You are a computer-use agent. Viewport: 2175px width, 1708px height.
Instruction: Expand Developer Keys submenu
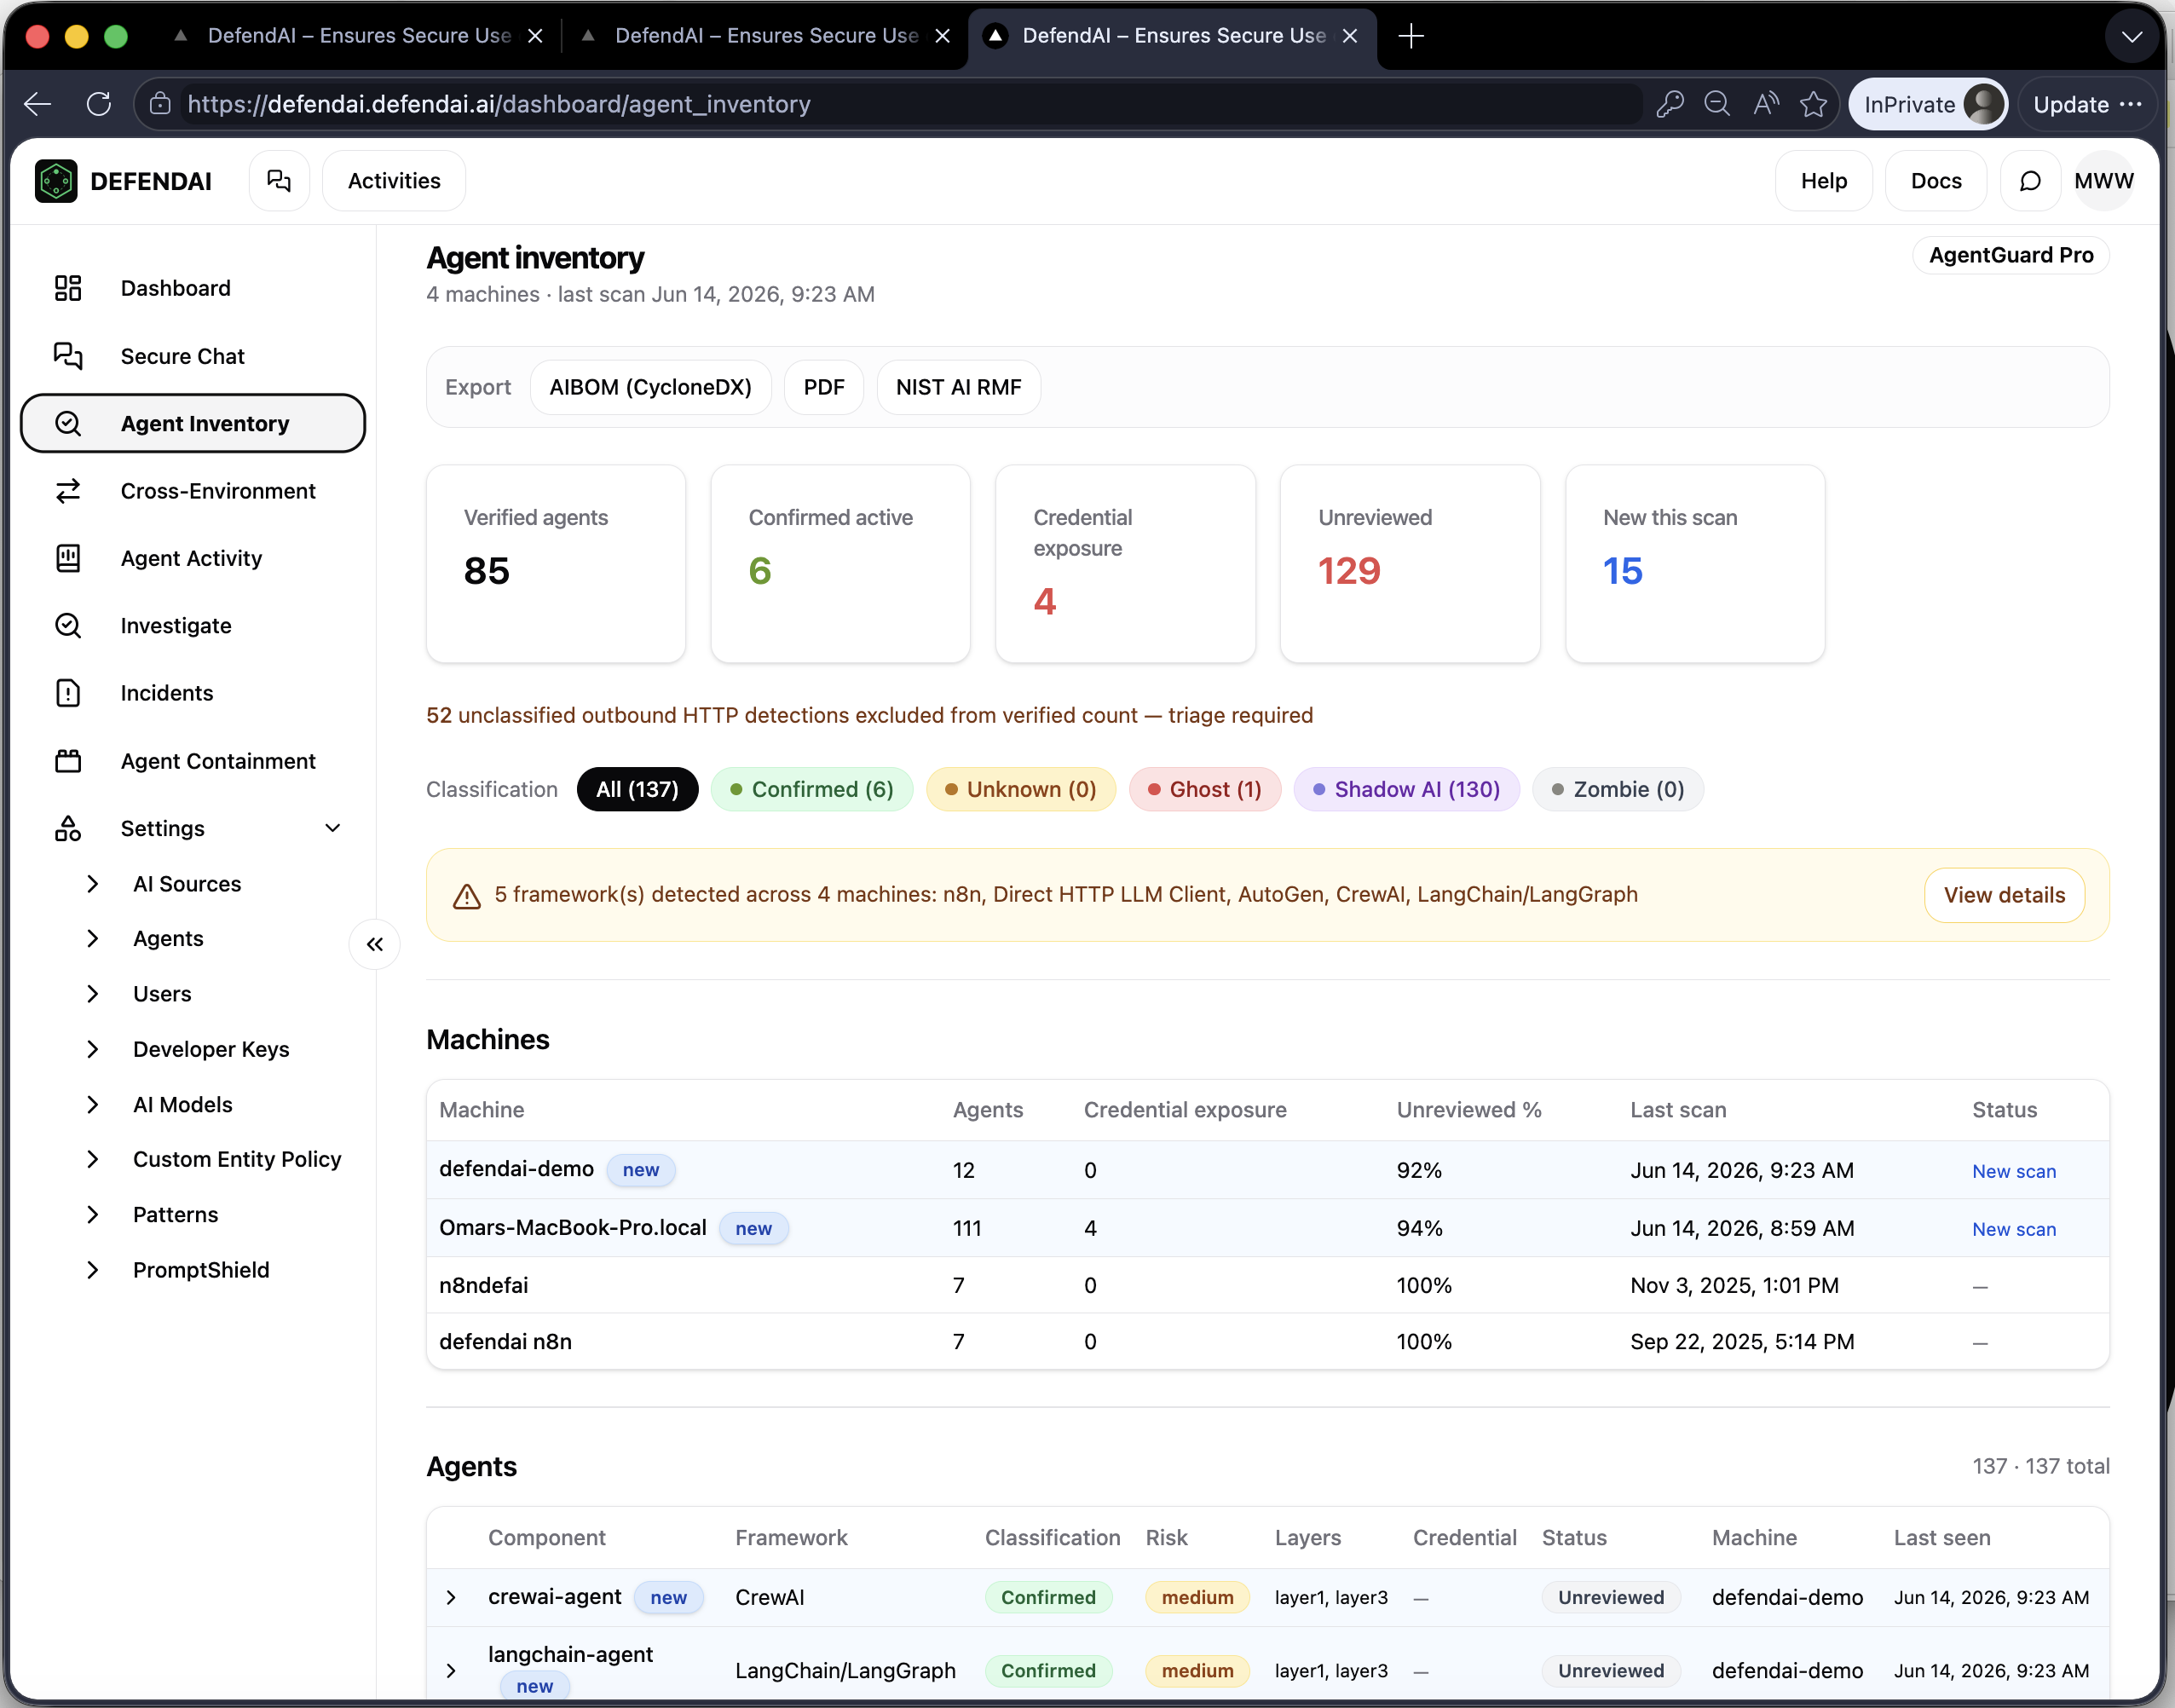pos(93,1049)
